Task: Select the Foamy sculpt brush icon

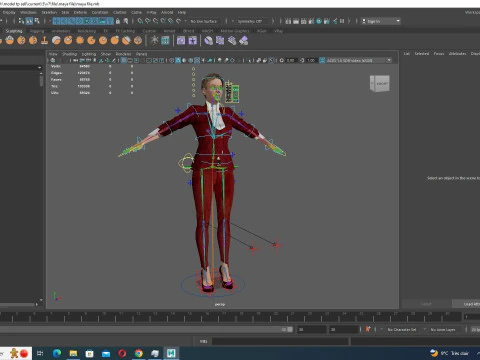Action: click(56, 41)
